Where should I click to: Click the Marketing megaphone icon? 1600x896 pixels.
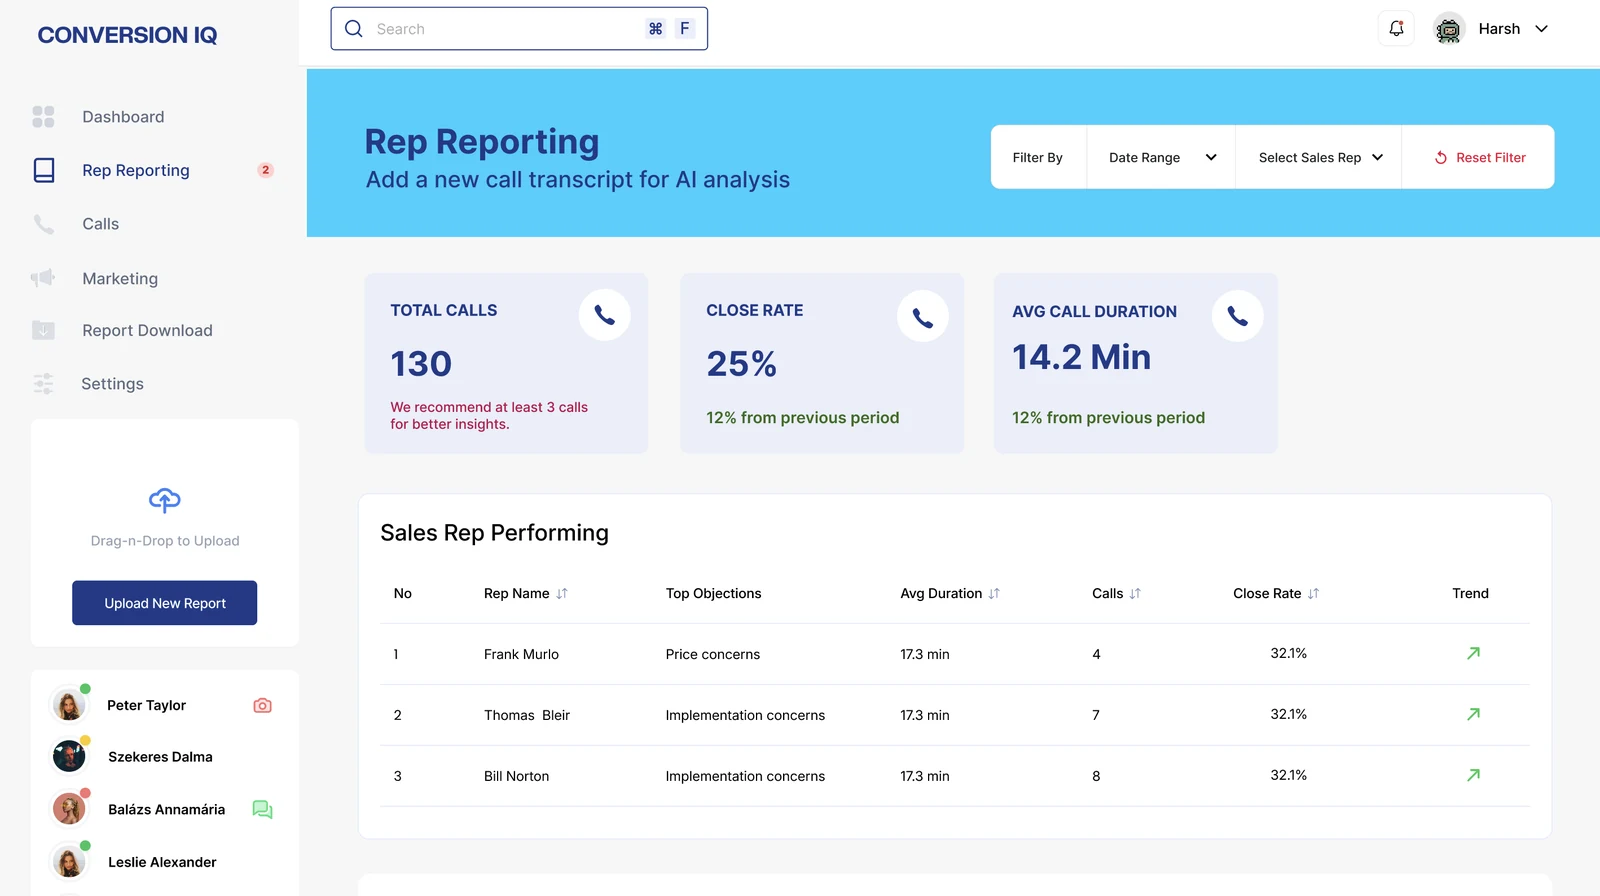(x=43, y=278)
